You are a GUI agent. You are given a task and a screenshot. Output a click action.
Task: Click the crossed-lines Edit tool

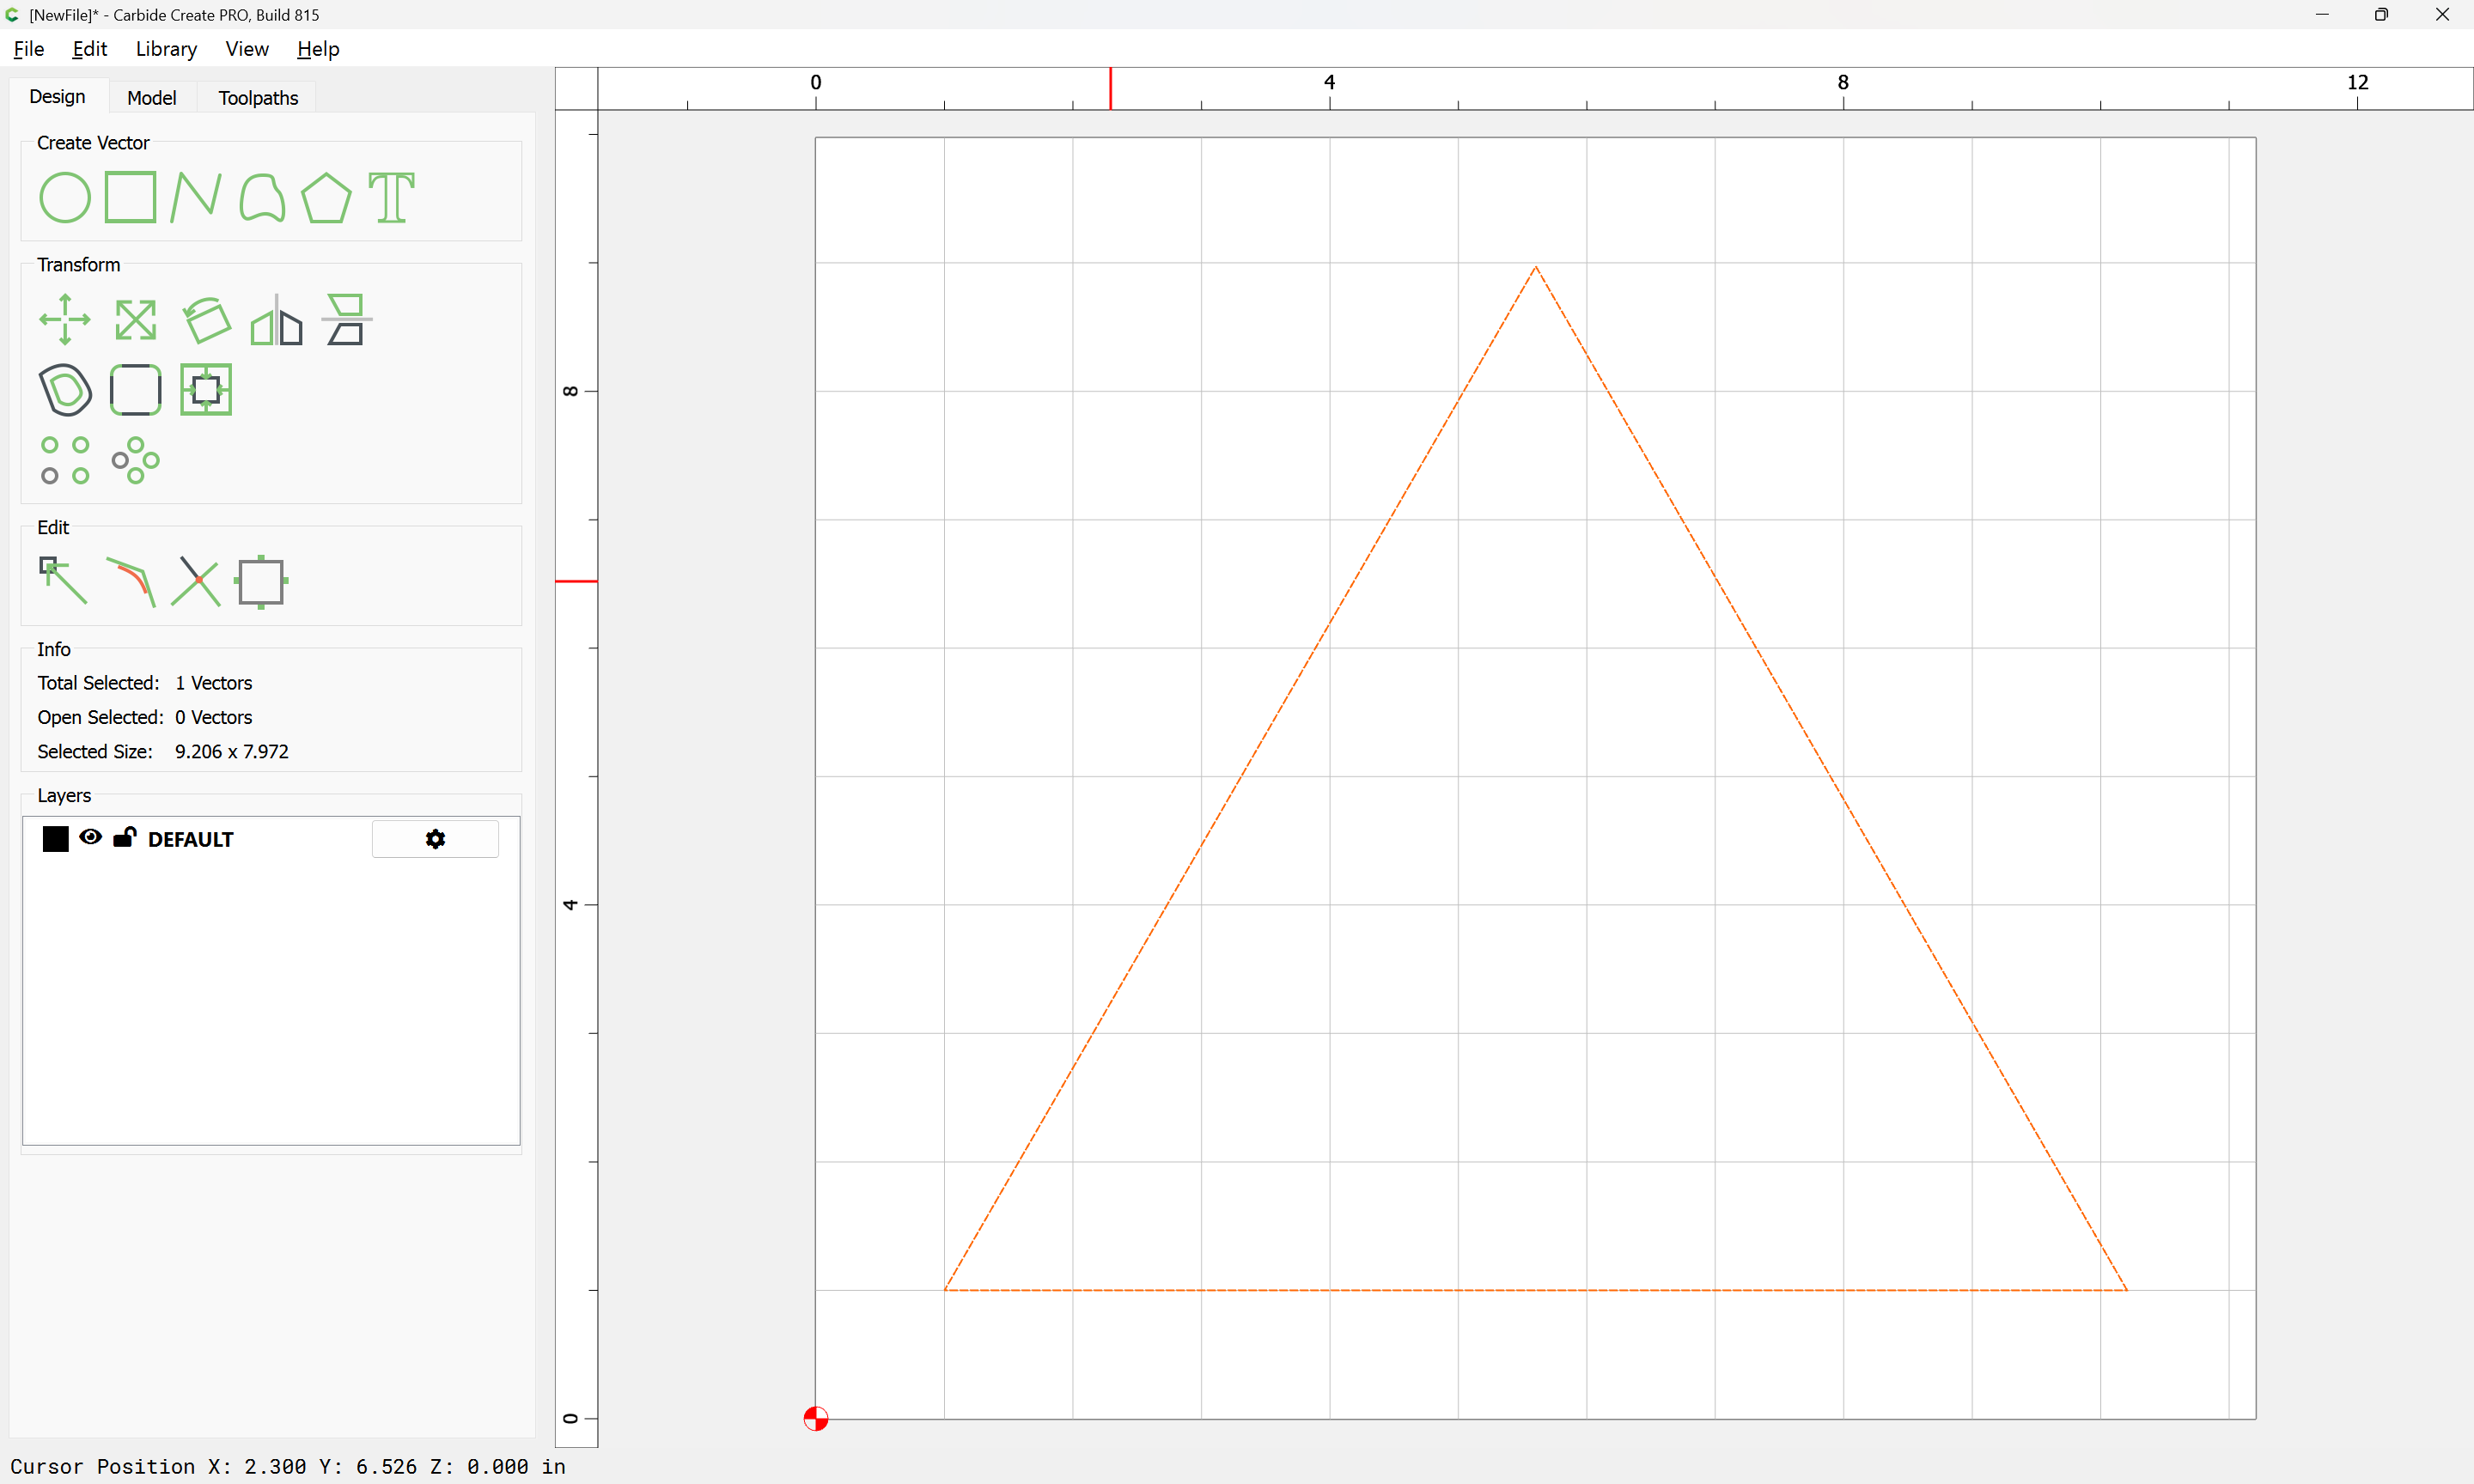coord(196,581)
